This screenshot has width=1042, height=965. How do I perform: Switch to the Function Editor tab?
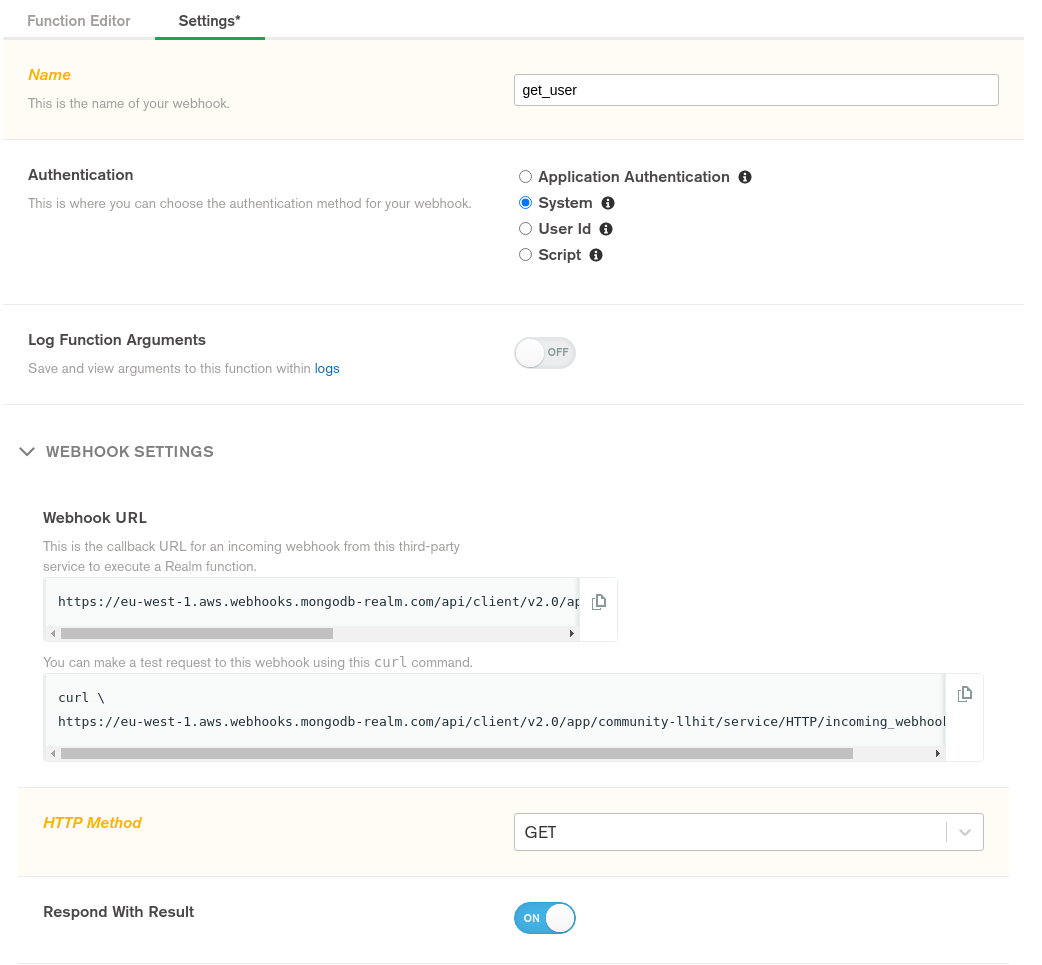pos(79,20)
